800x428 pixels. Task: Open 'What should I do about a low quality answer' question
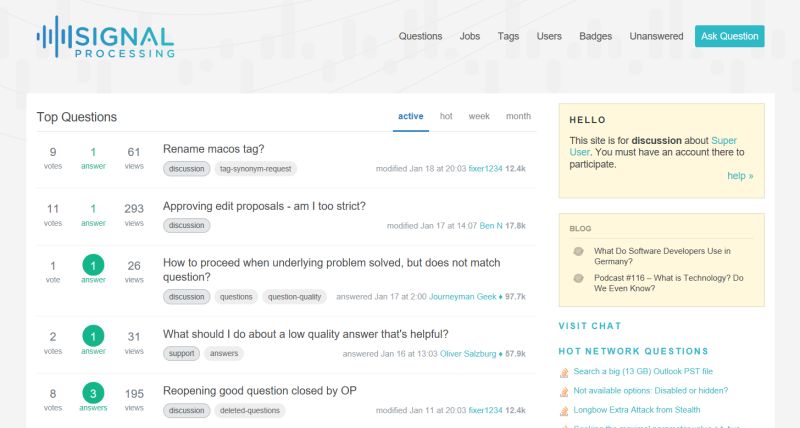click(306, 334)
